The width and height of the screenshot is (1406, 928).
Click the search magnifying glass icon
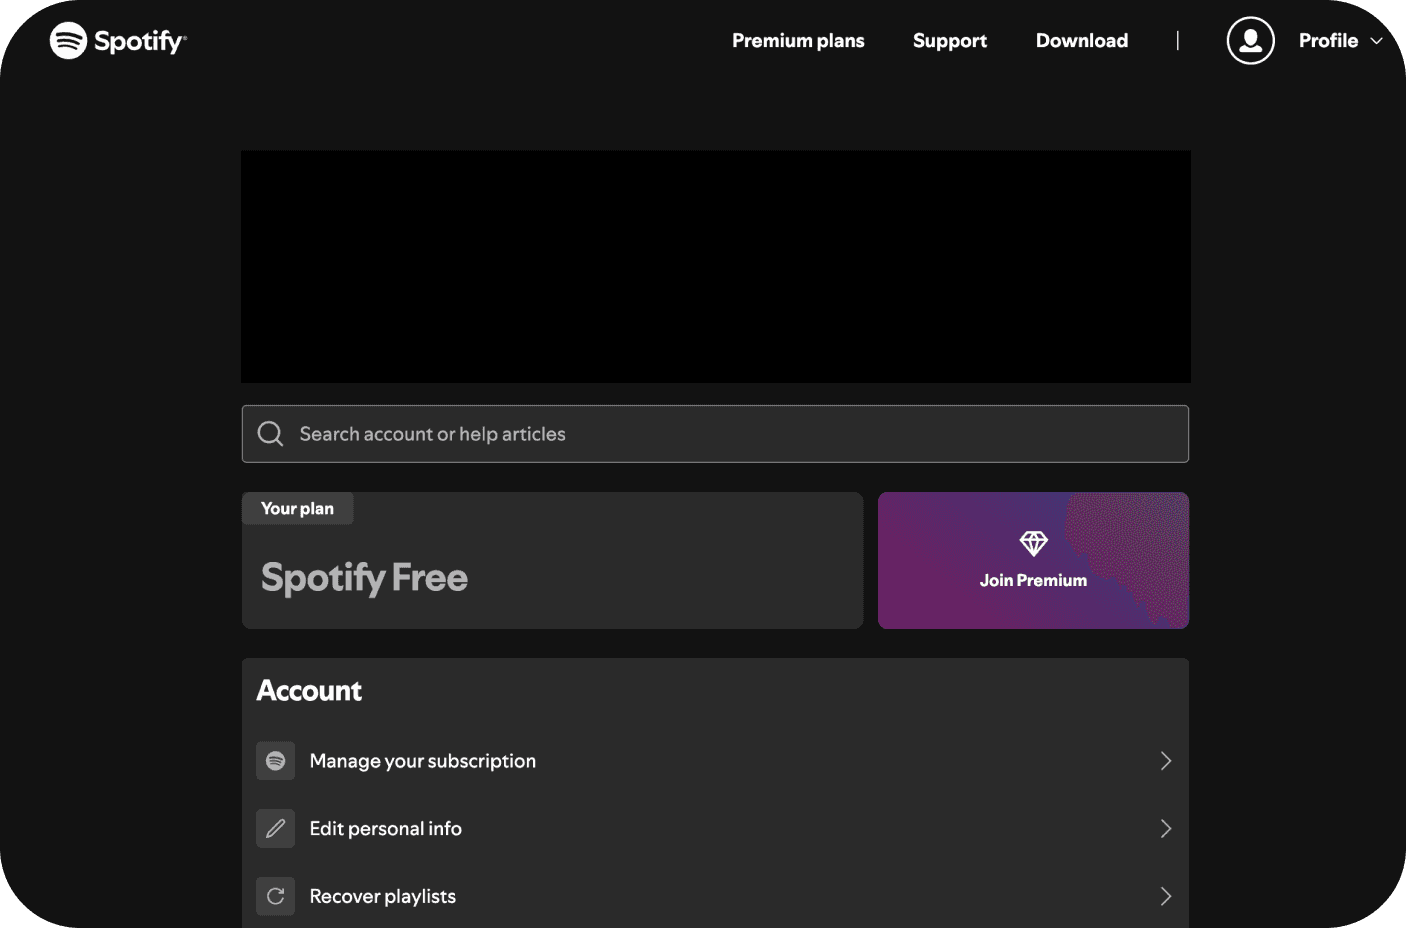pyautogui.click(x=270, y=433)
